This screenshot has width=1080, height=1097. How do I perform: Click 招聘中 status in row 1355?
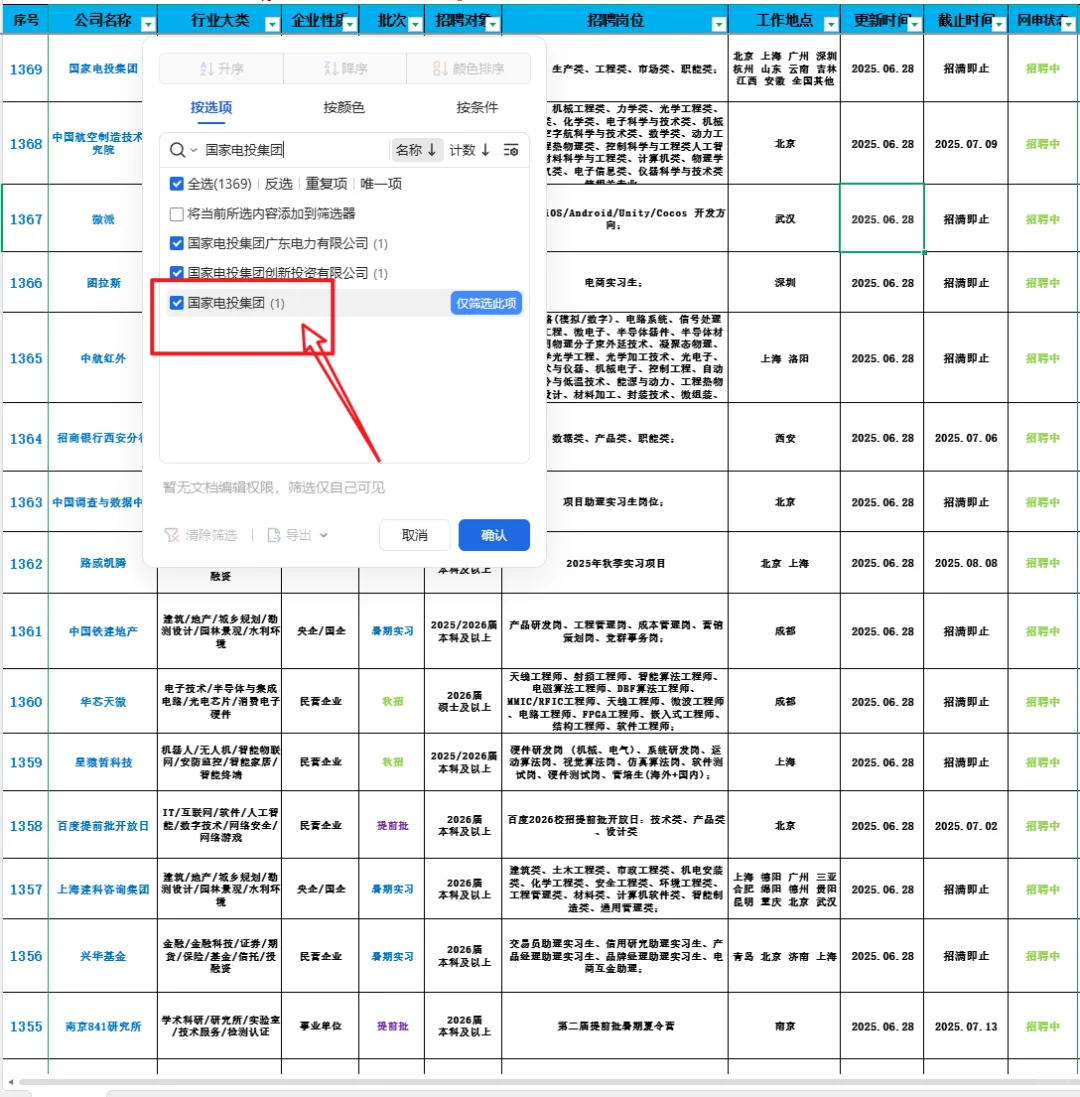1042,1026
